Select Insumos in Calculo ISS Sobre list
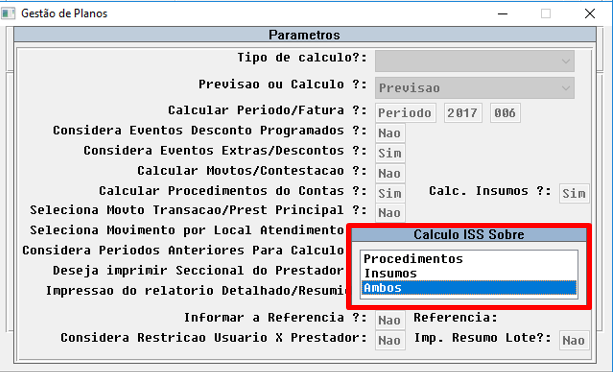 (x=469, y=273)
